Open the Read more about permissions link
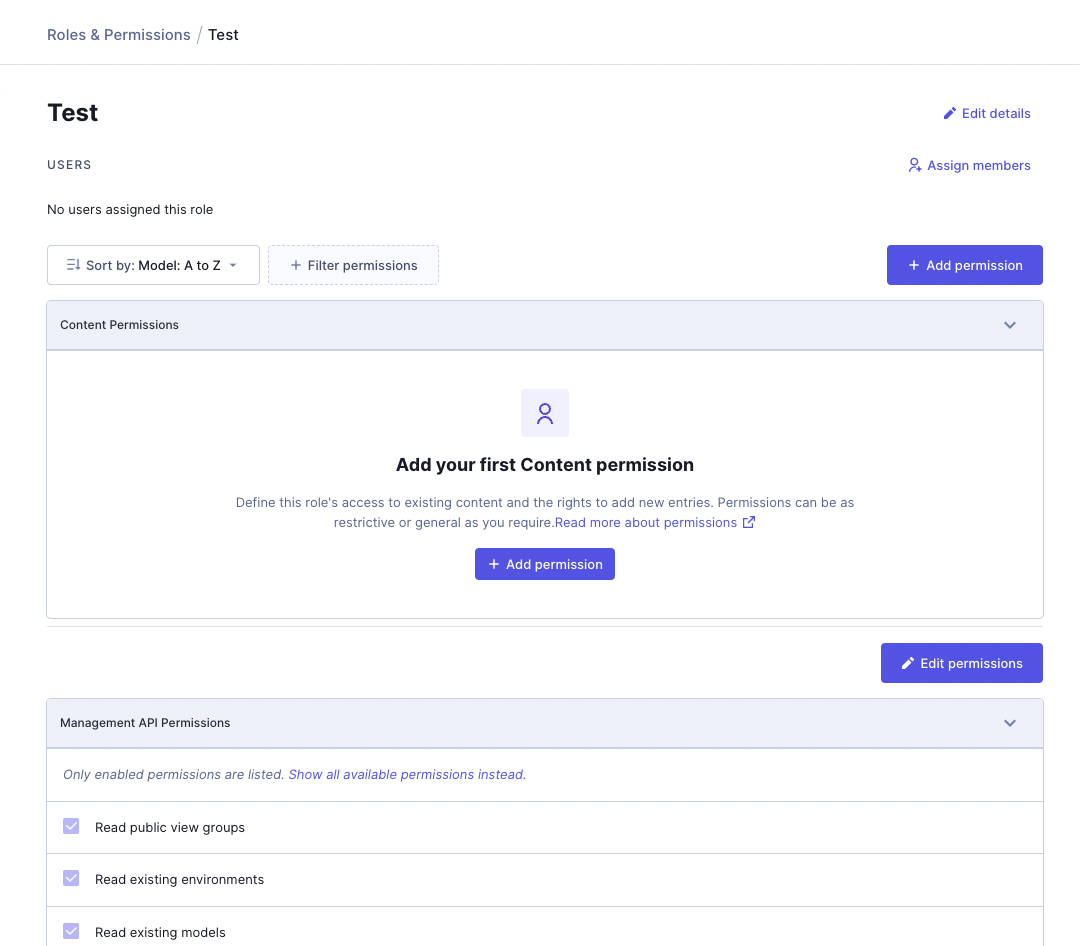1080x946 pixels. pos(646,522)
